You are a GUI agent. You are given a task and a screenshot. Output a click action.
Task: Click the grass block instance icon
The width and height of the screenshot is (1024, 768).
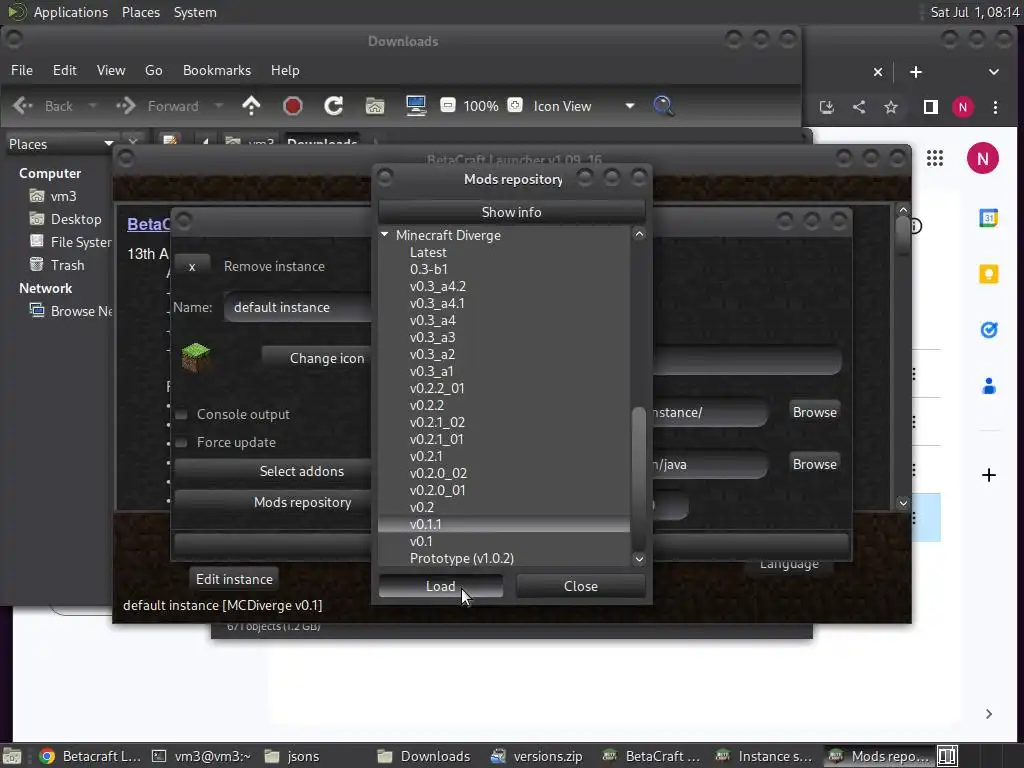[195, 357]
